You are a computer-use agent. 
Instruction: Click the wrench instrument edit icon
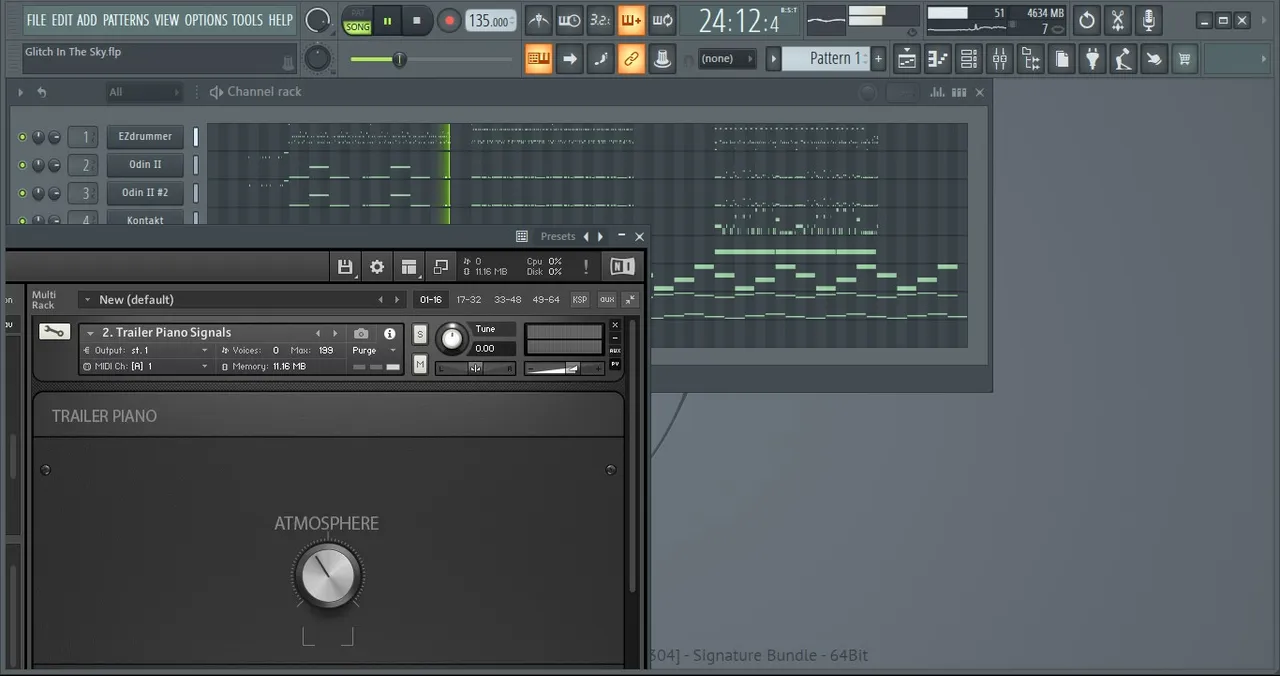coord(54,332)
